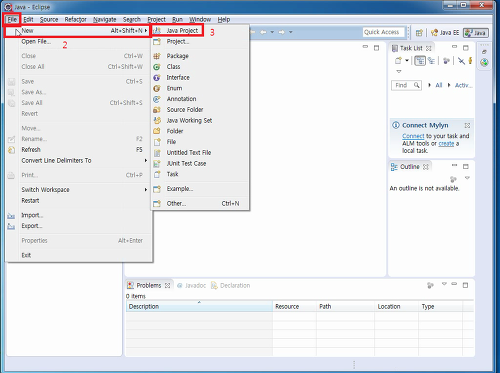Screen dimensions: 500x373
Task: Click the Connect link in Mylyn notice
Action: point(413,136)
